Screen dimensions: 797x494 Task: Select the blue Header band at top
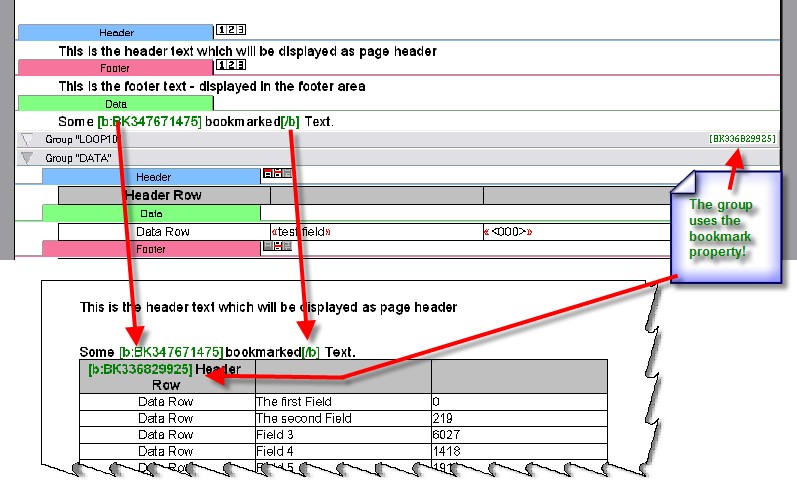[115, 33]
